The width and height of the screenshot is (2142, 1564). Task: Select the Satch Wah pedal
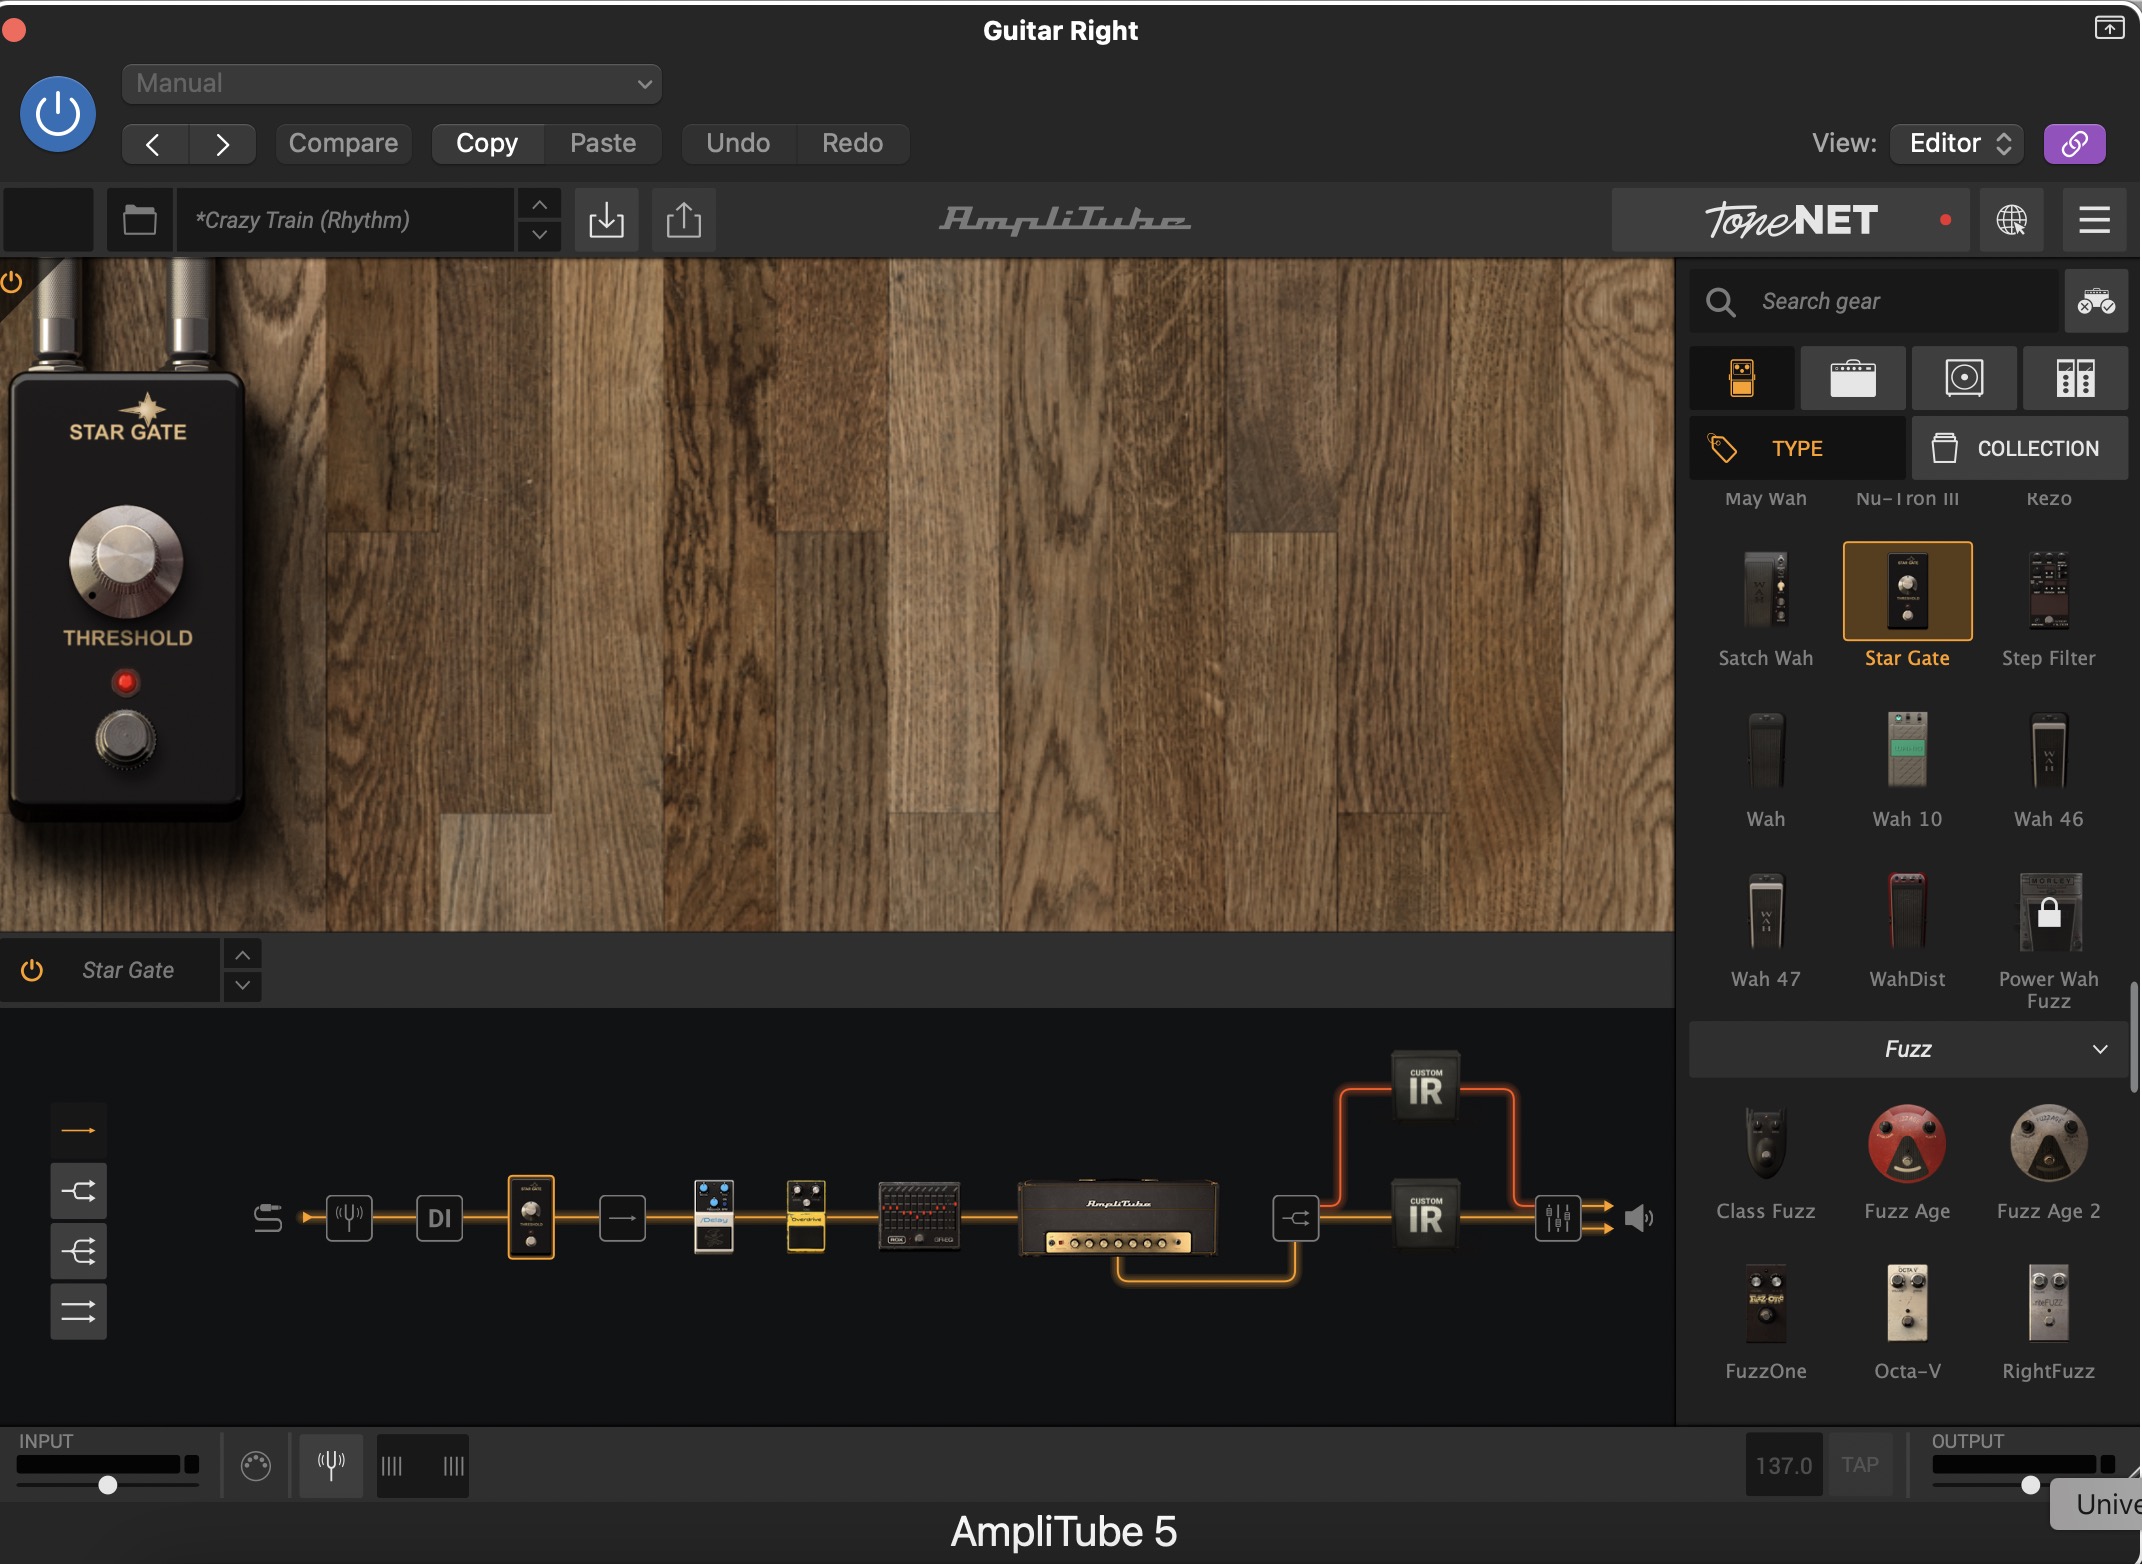[1765, 607]
